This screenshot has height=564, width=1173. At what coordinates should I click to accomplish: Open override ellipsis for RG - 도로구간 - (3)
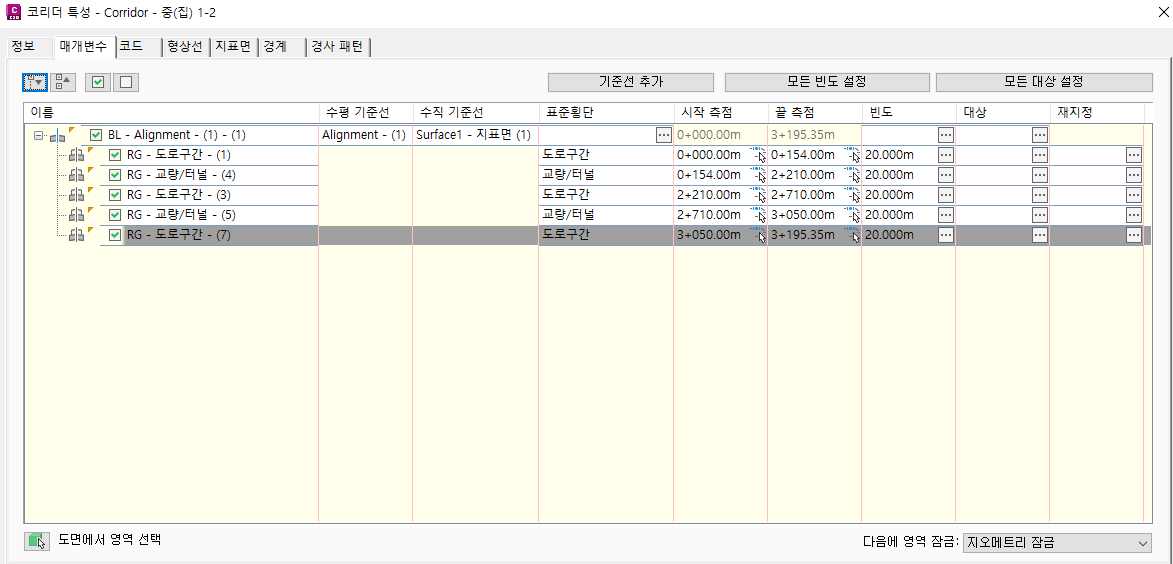coord(1134,194)
